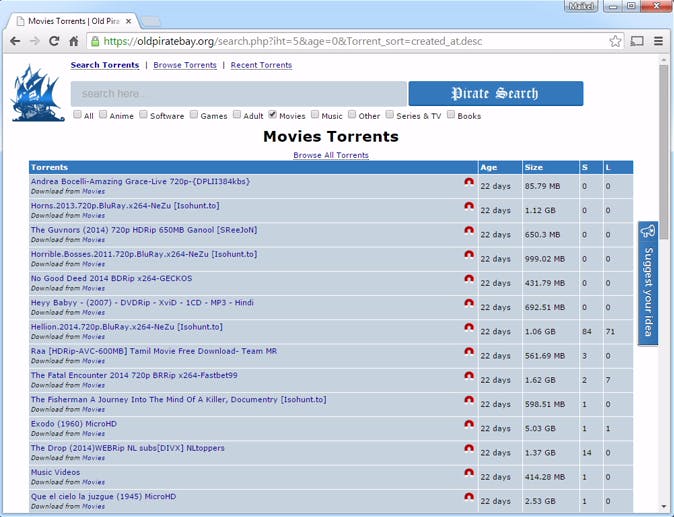Click the Maikel user profile button
The height and width of the screenshot is (517, 674).
(x=581, y=6)
